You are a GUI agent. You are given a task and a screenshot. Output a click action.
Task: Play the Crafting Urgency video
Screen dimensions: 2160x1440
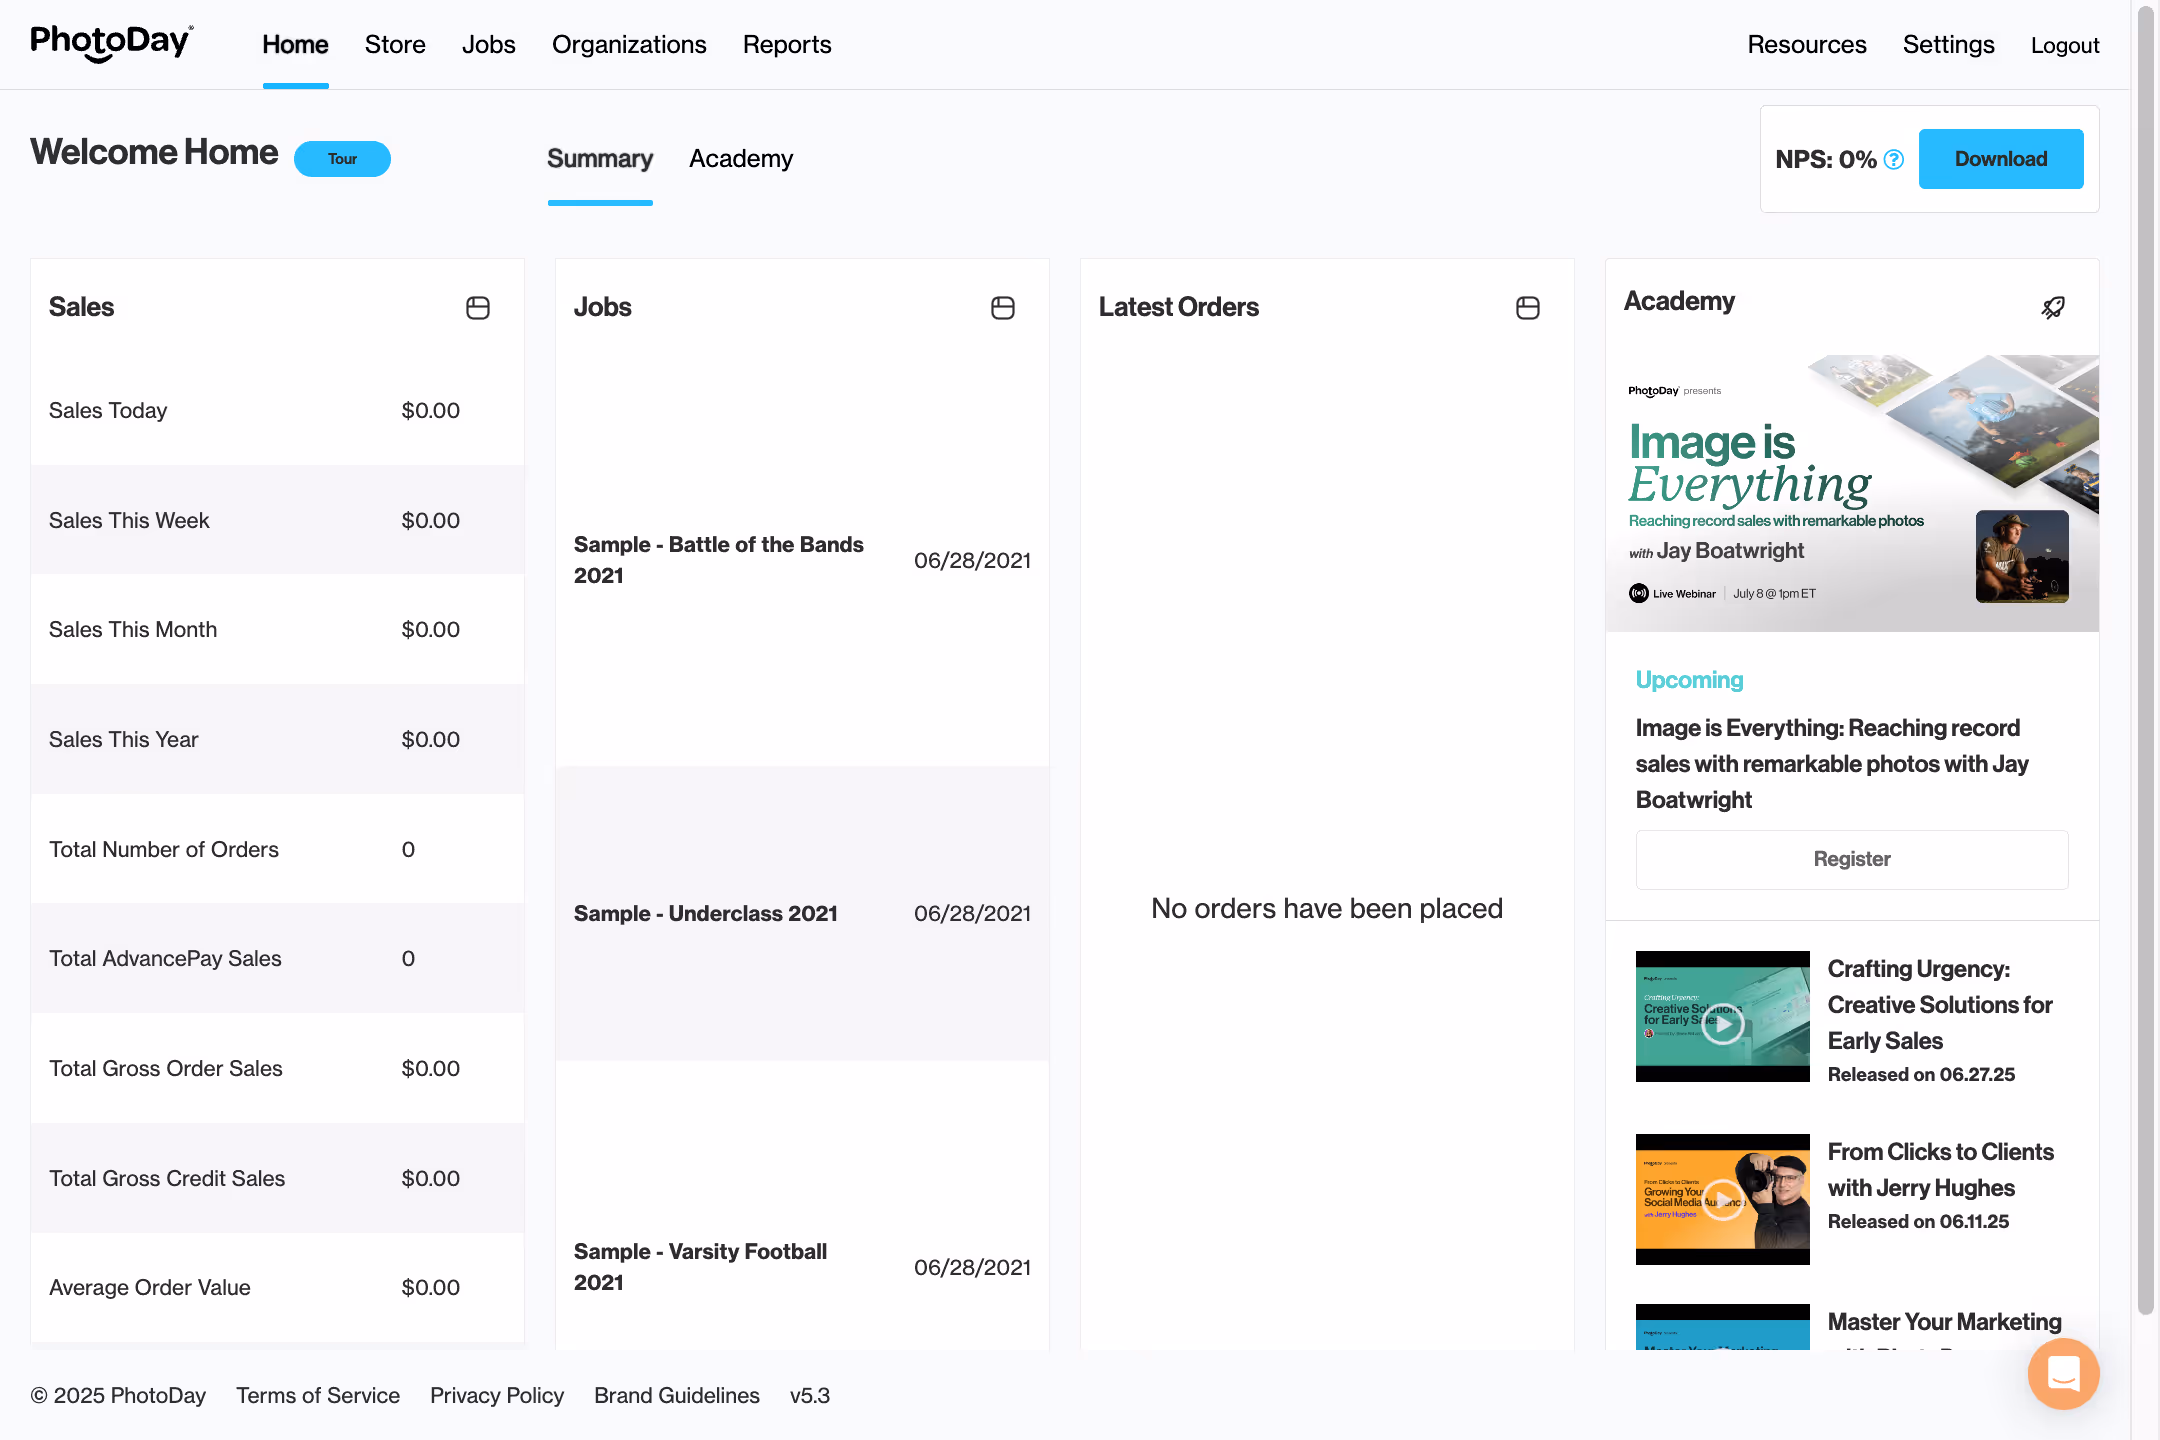pos(1722,1024)
